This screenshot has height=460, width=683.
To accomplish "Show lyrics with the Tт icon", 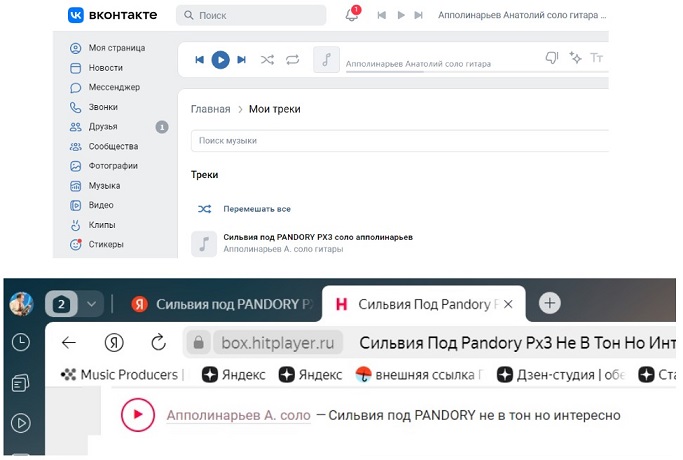I will tap(596, 58).
